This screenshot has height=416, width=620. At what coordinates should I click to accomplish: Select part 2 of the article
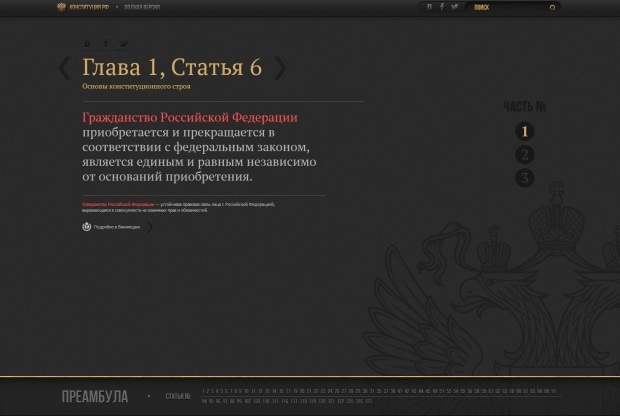[x=525, y=155]
